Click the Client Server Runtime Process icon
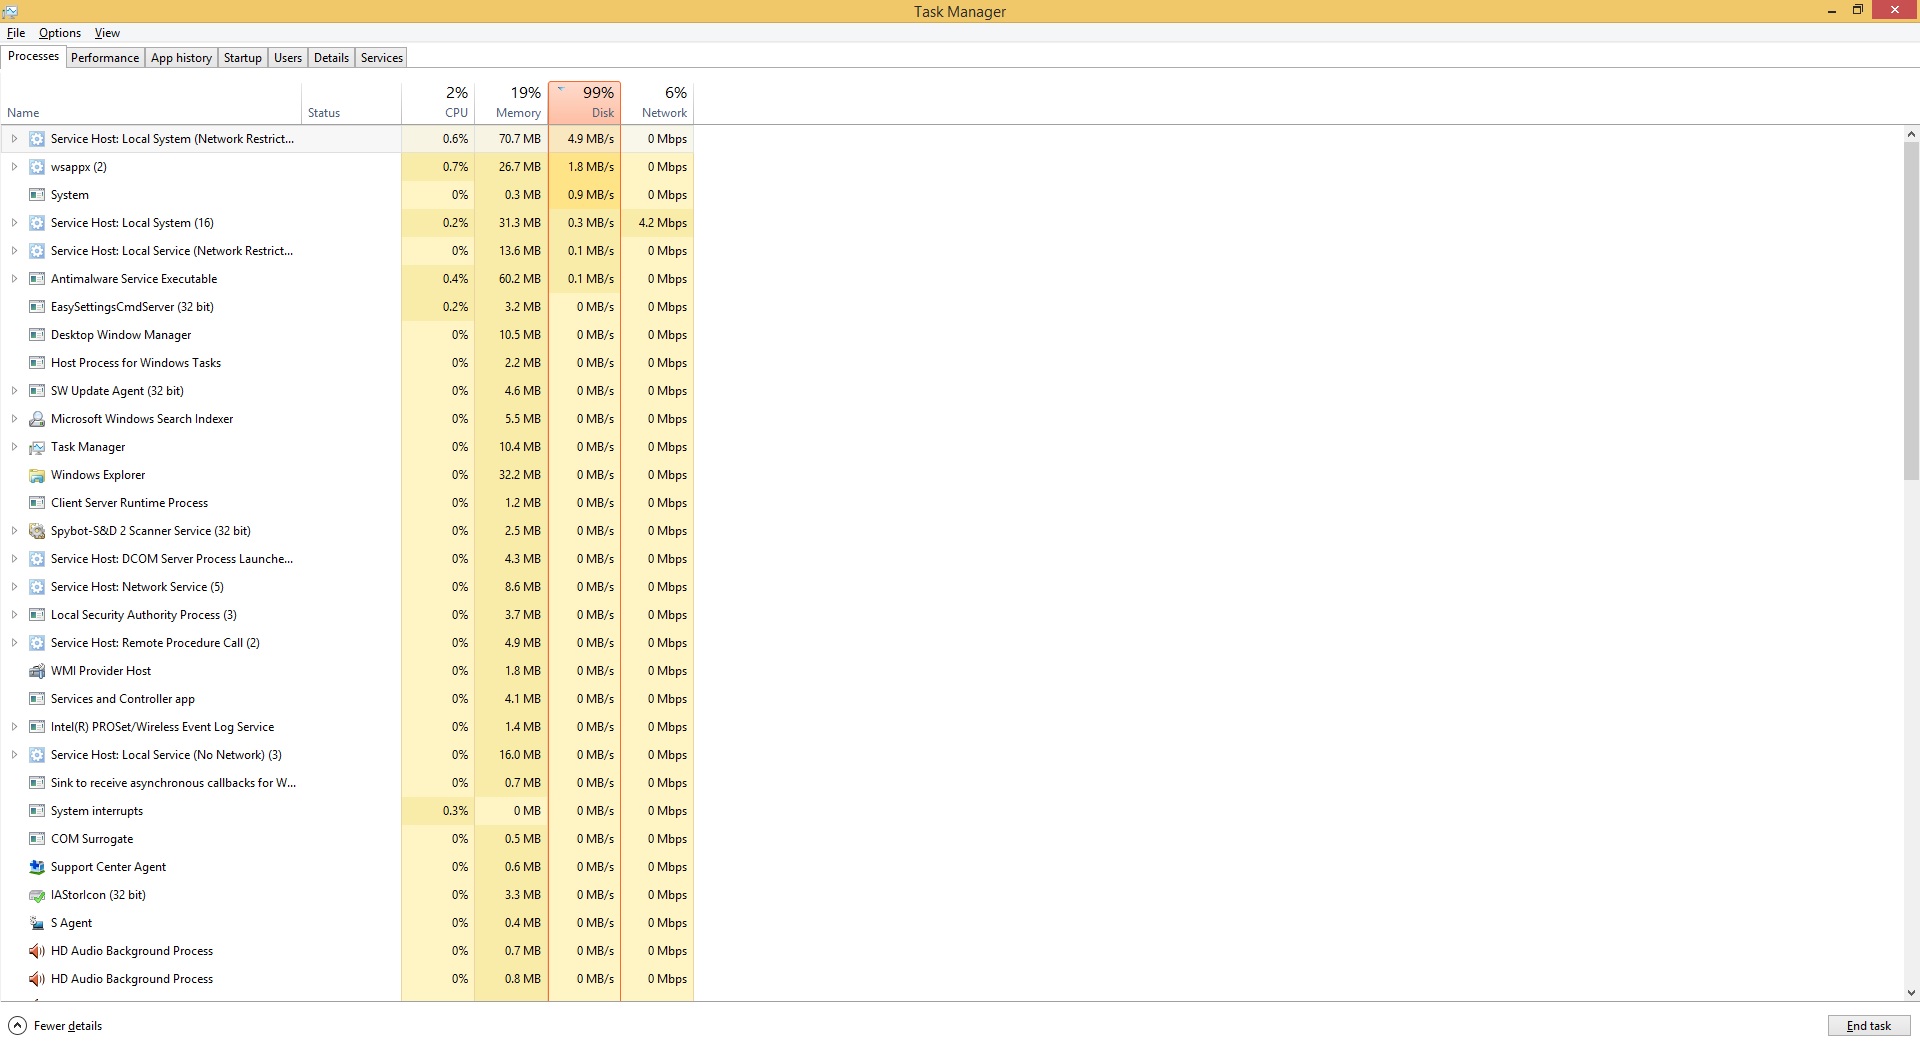 point(37,503)
